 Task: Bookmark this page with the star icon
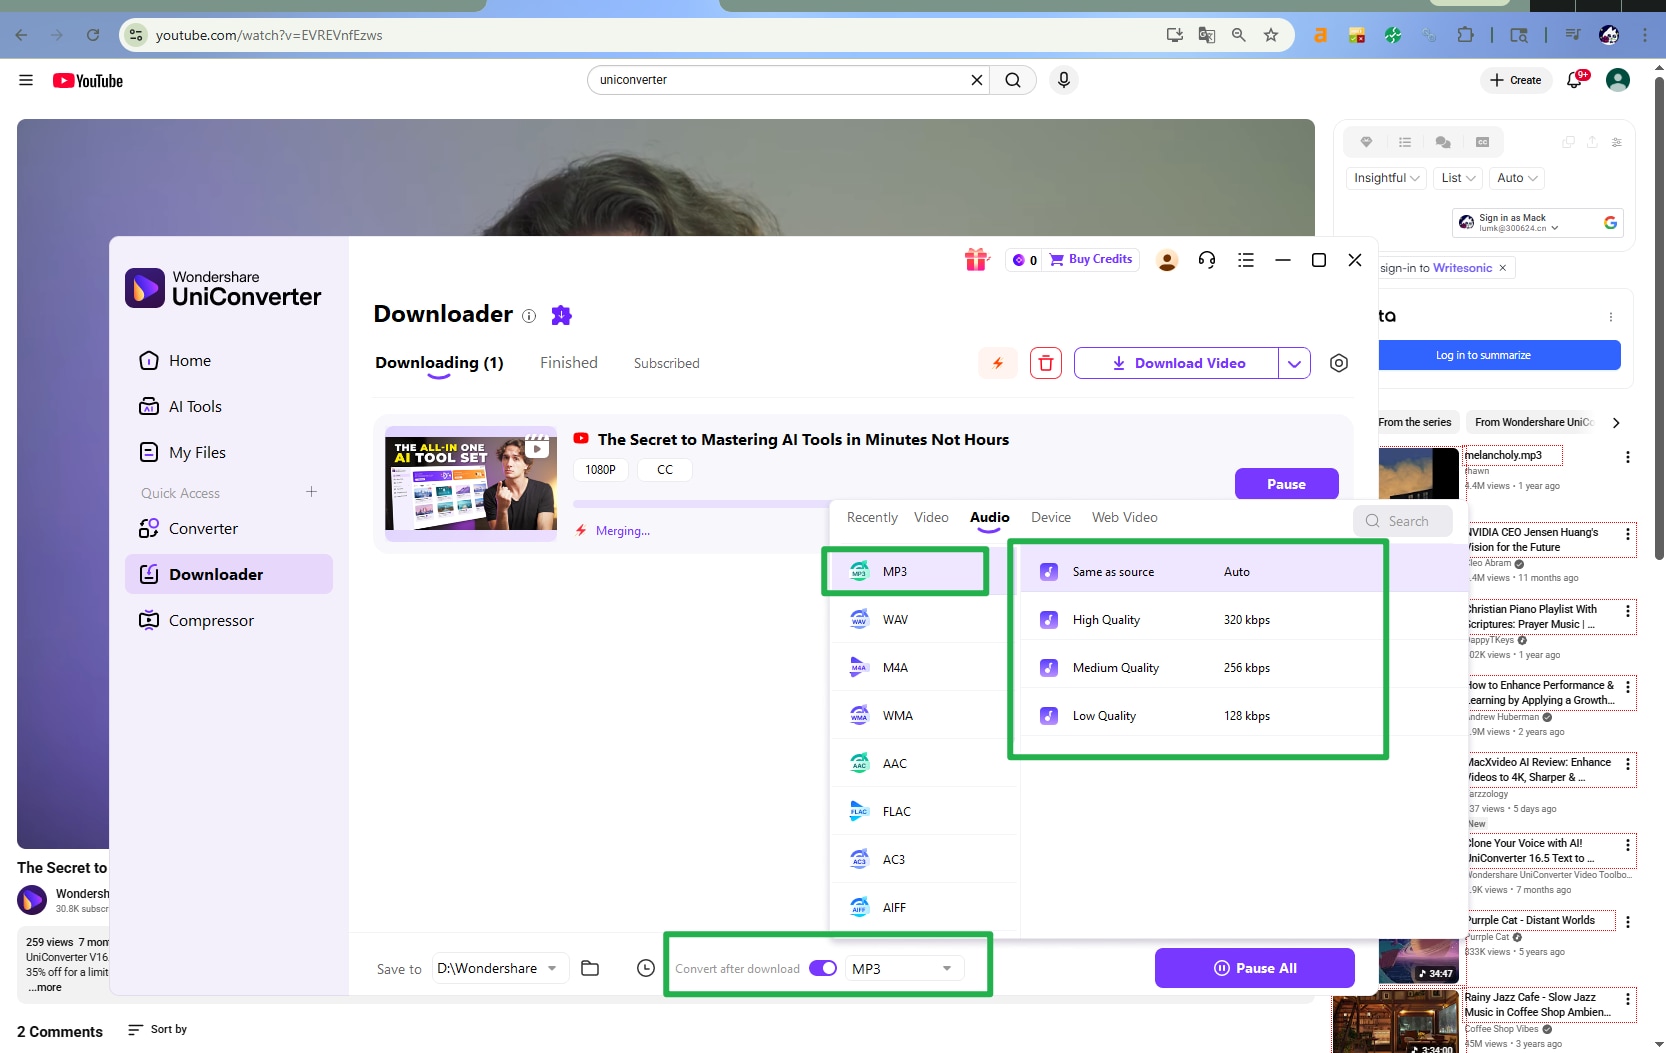1271,35
